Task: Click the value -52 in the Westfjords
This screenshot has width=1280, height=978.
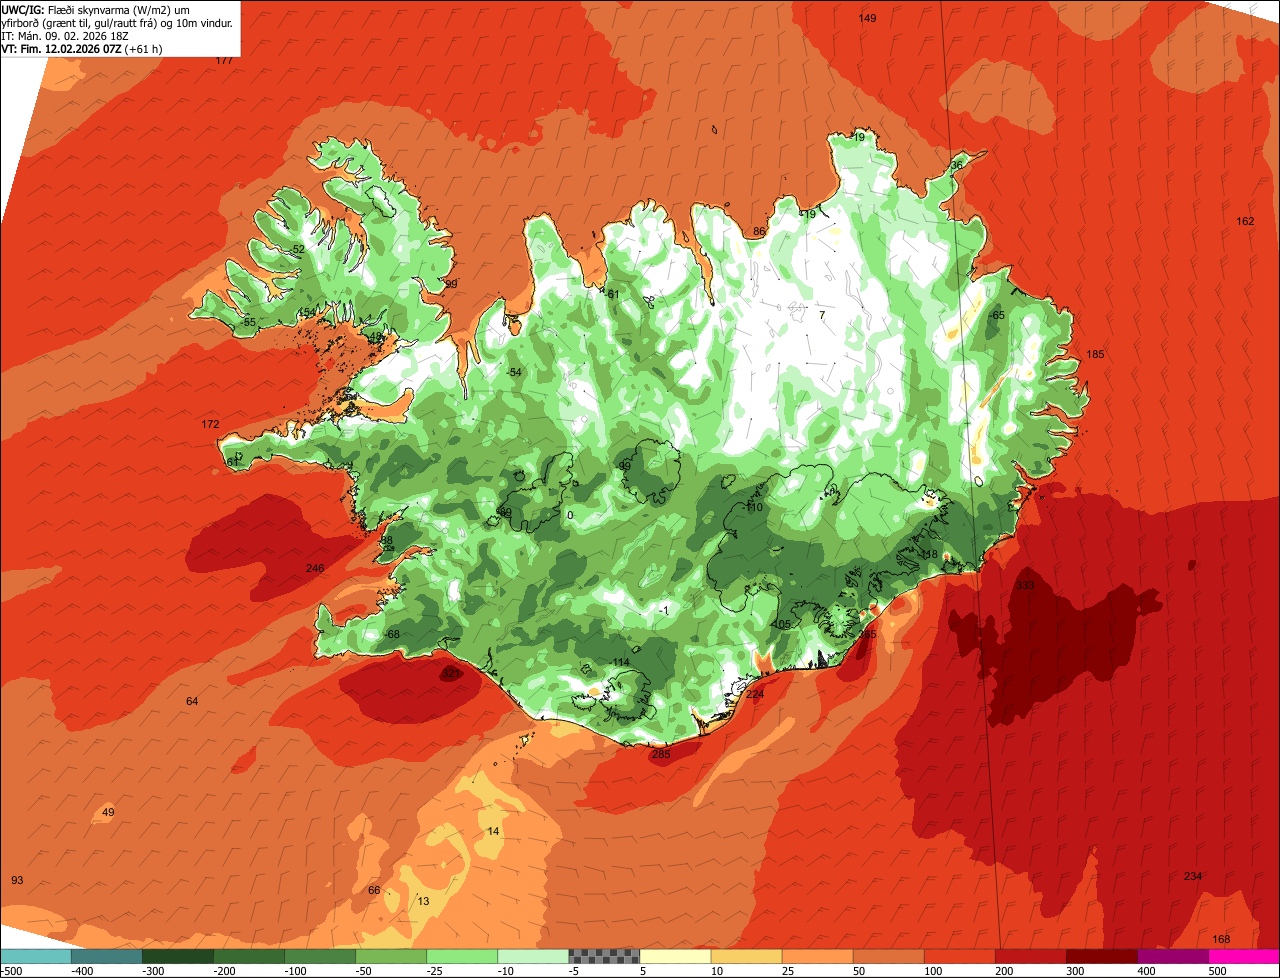Action: click(x=296, y=249)
